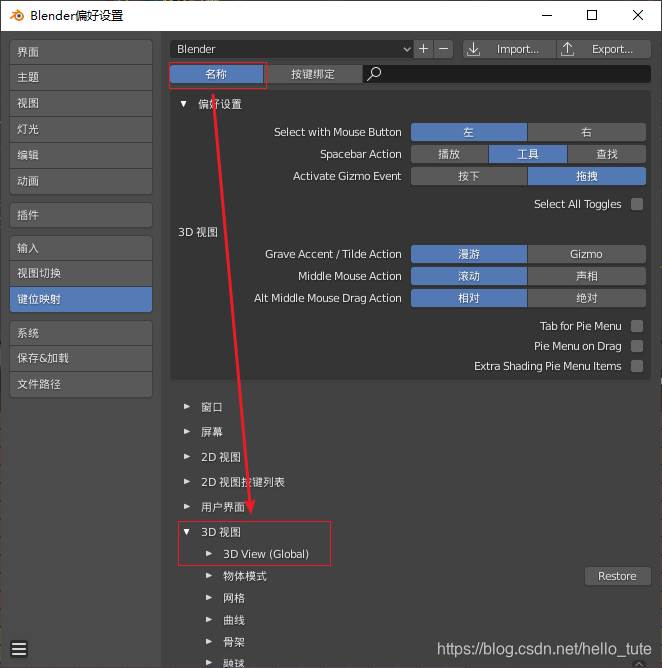The height and width of the screenshot is (668, 662).
Task: Set Middle Mouse Action to 声相
Action: 587,276
